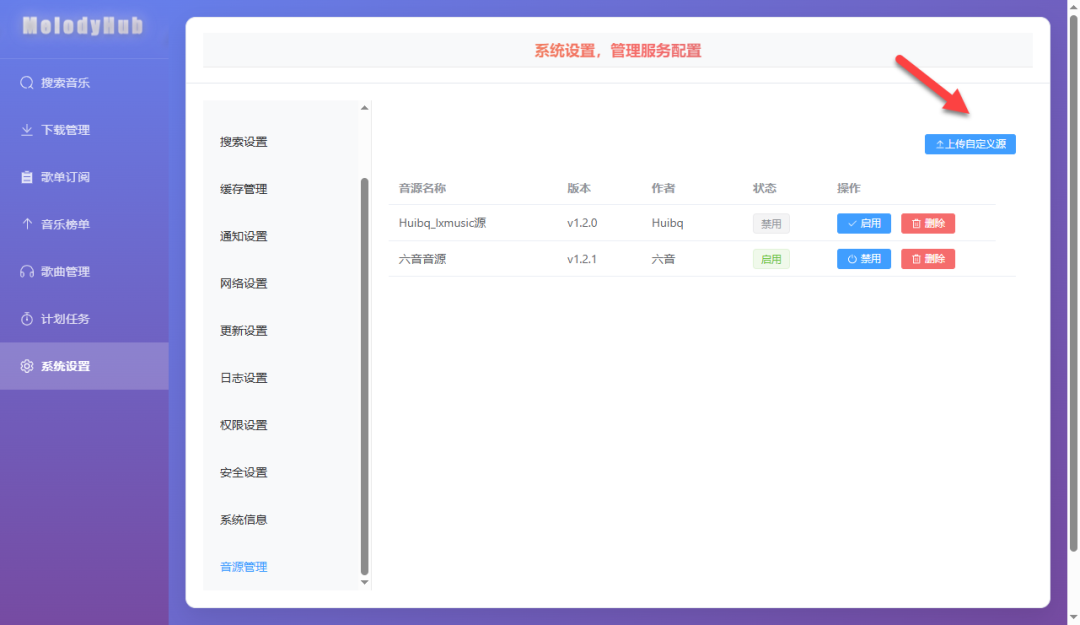
Task: Open 通知设置 settings tab
Action: coord(243,236)
